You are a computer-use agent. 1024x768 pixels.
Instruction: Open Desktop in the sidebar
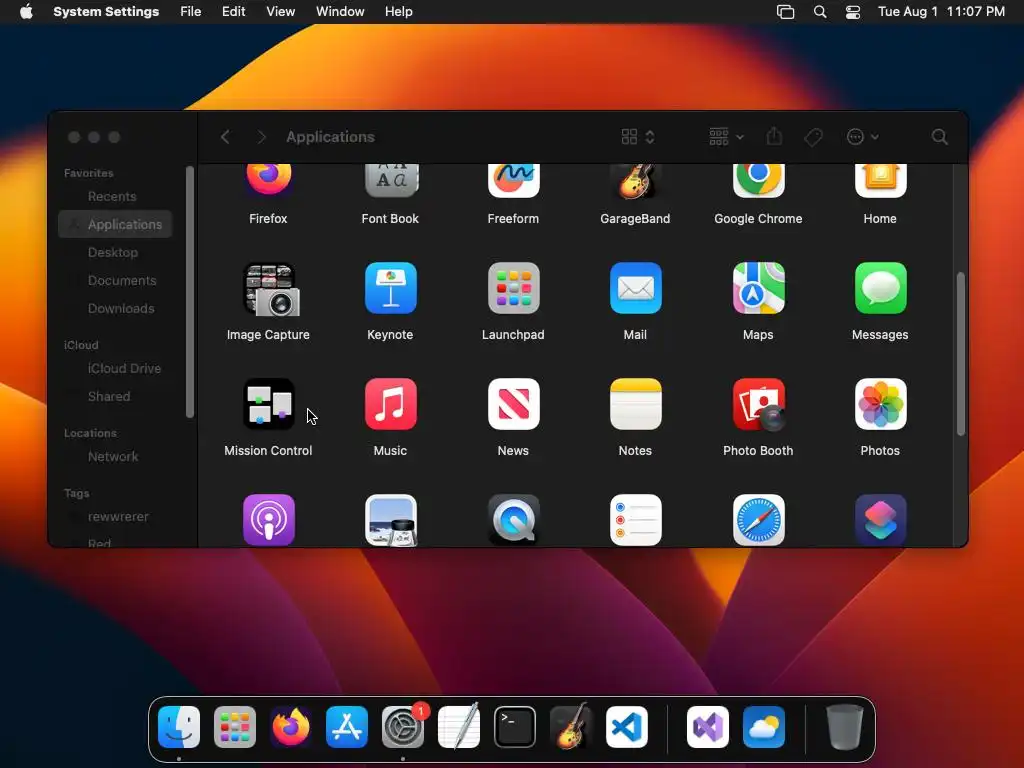(113, 252)
